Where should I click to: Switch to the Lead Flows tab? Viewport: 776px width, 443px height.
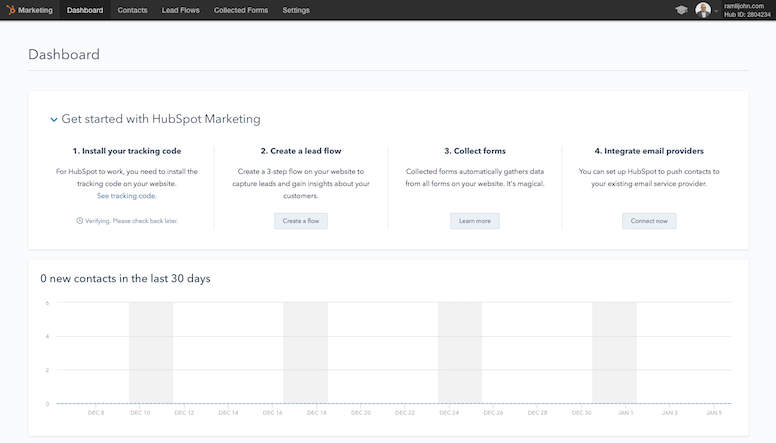point(181,10)
